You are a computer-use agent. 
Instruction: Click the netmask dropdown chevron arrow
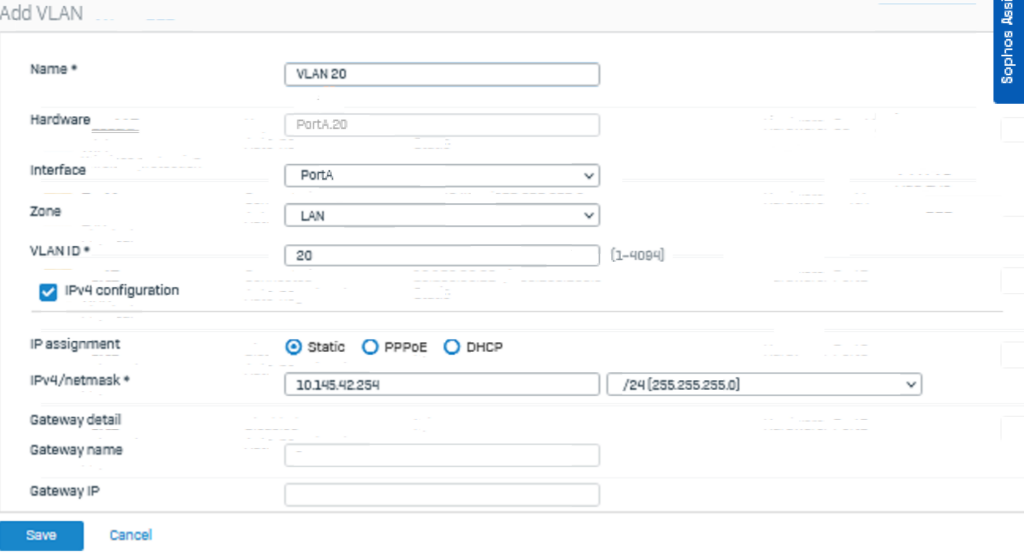click(x=911, y=385)
